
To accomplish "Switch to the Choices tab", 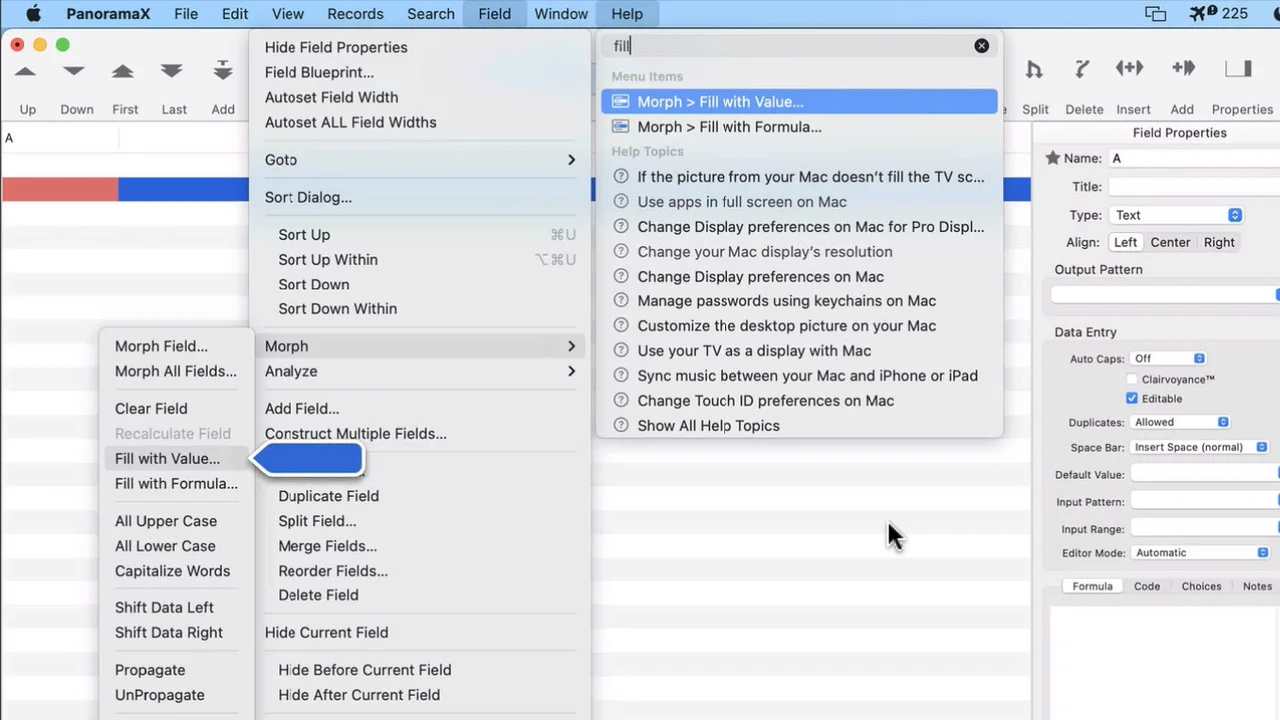I will click(1201, 586).
